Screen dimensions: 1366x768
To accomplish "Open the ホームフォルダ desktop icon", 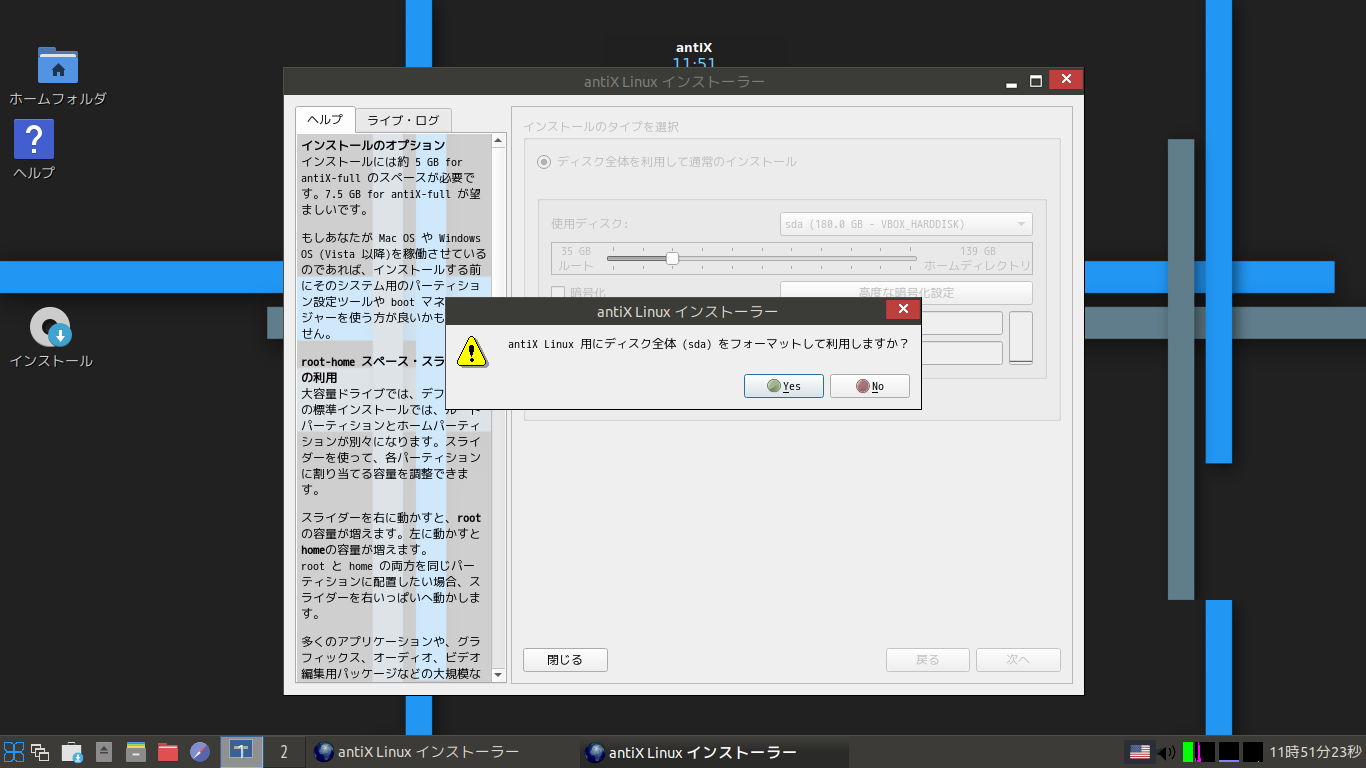I will click(57, 75).
